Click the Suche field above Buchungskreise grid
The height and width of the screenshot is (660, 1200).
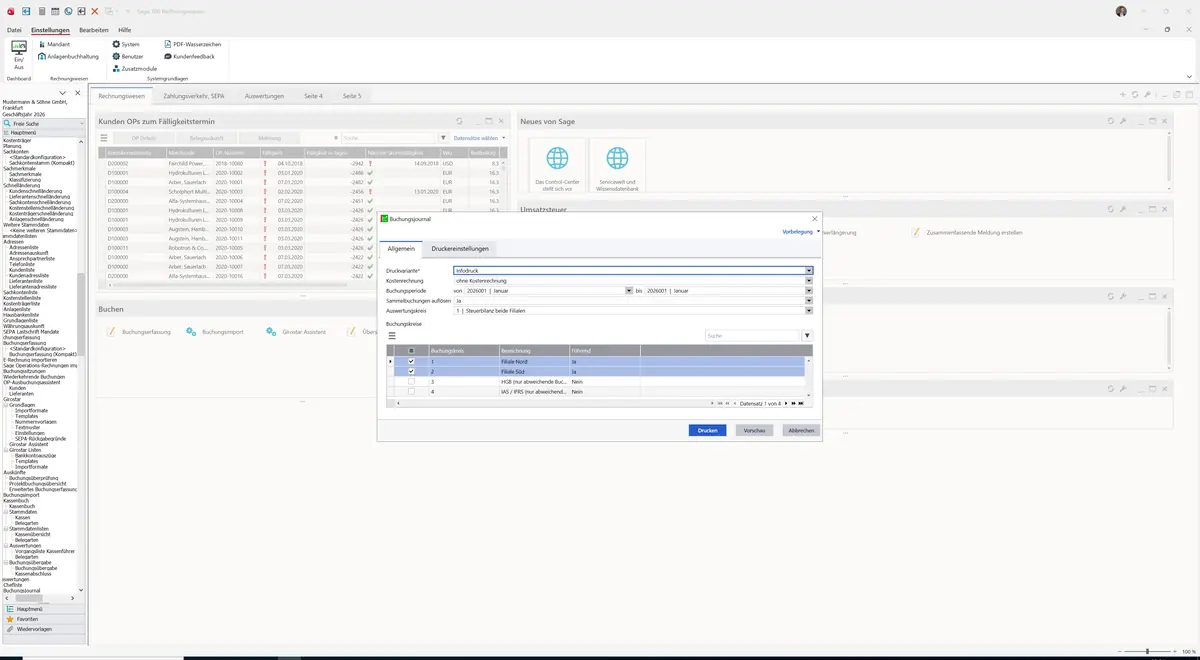(750, 336)
